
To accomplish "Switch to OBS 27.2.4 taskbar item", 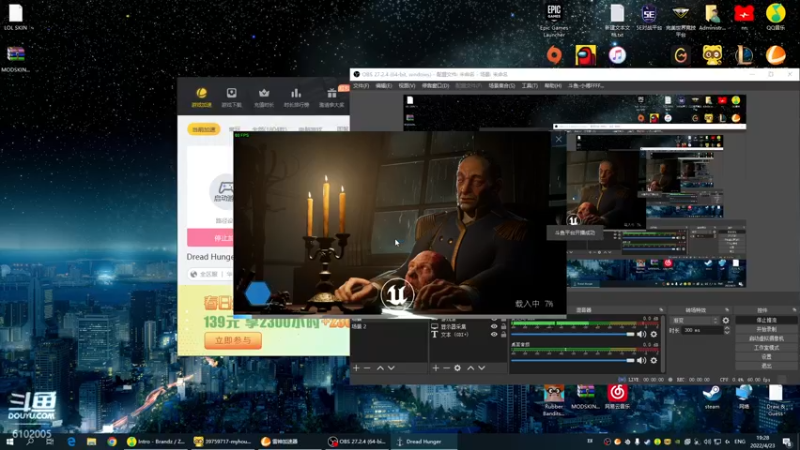I will click(x=357, y=442).
